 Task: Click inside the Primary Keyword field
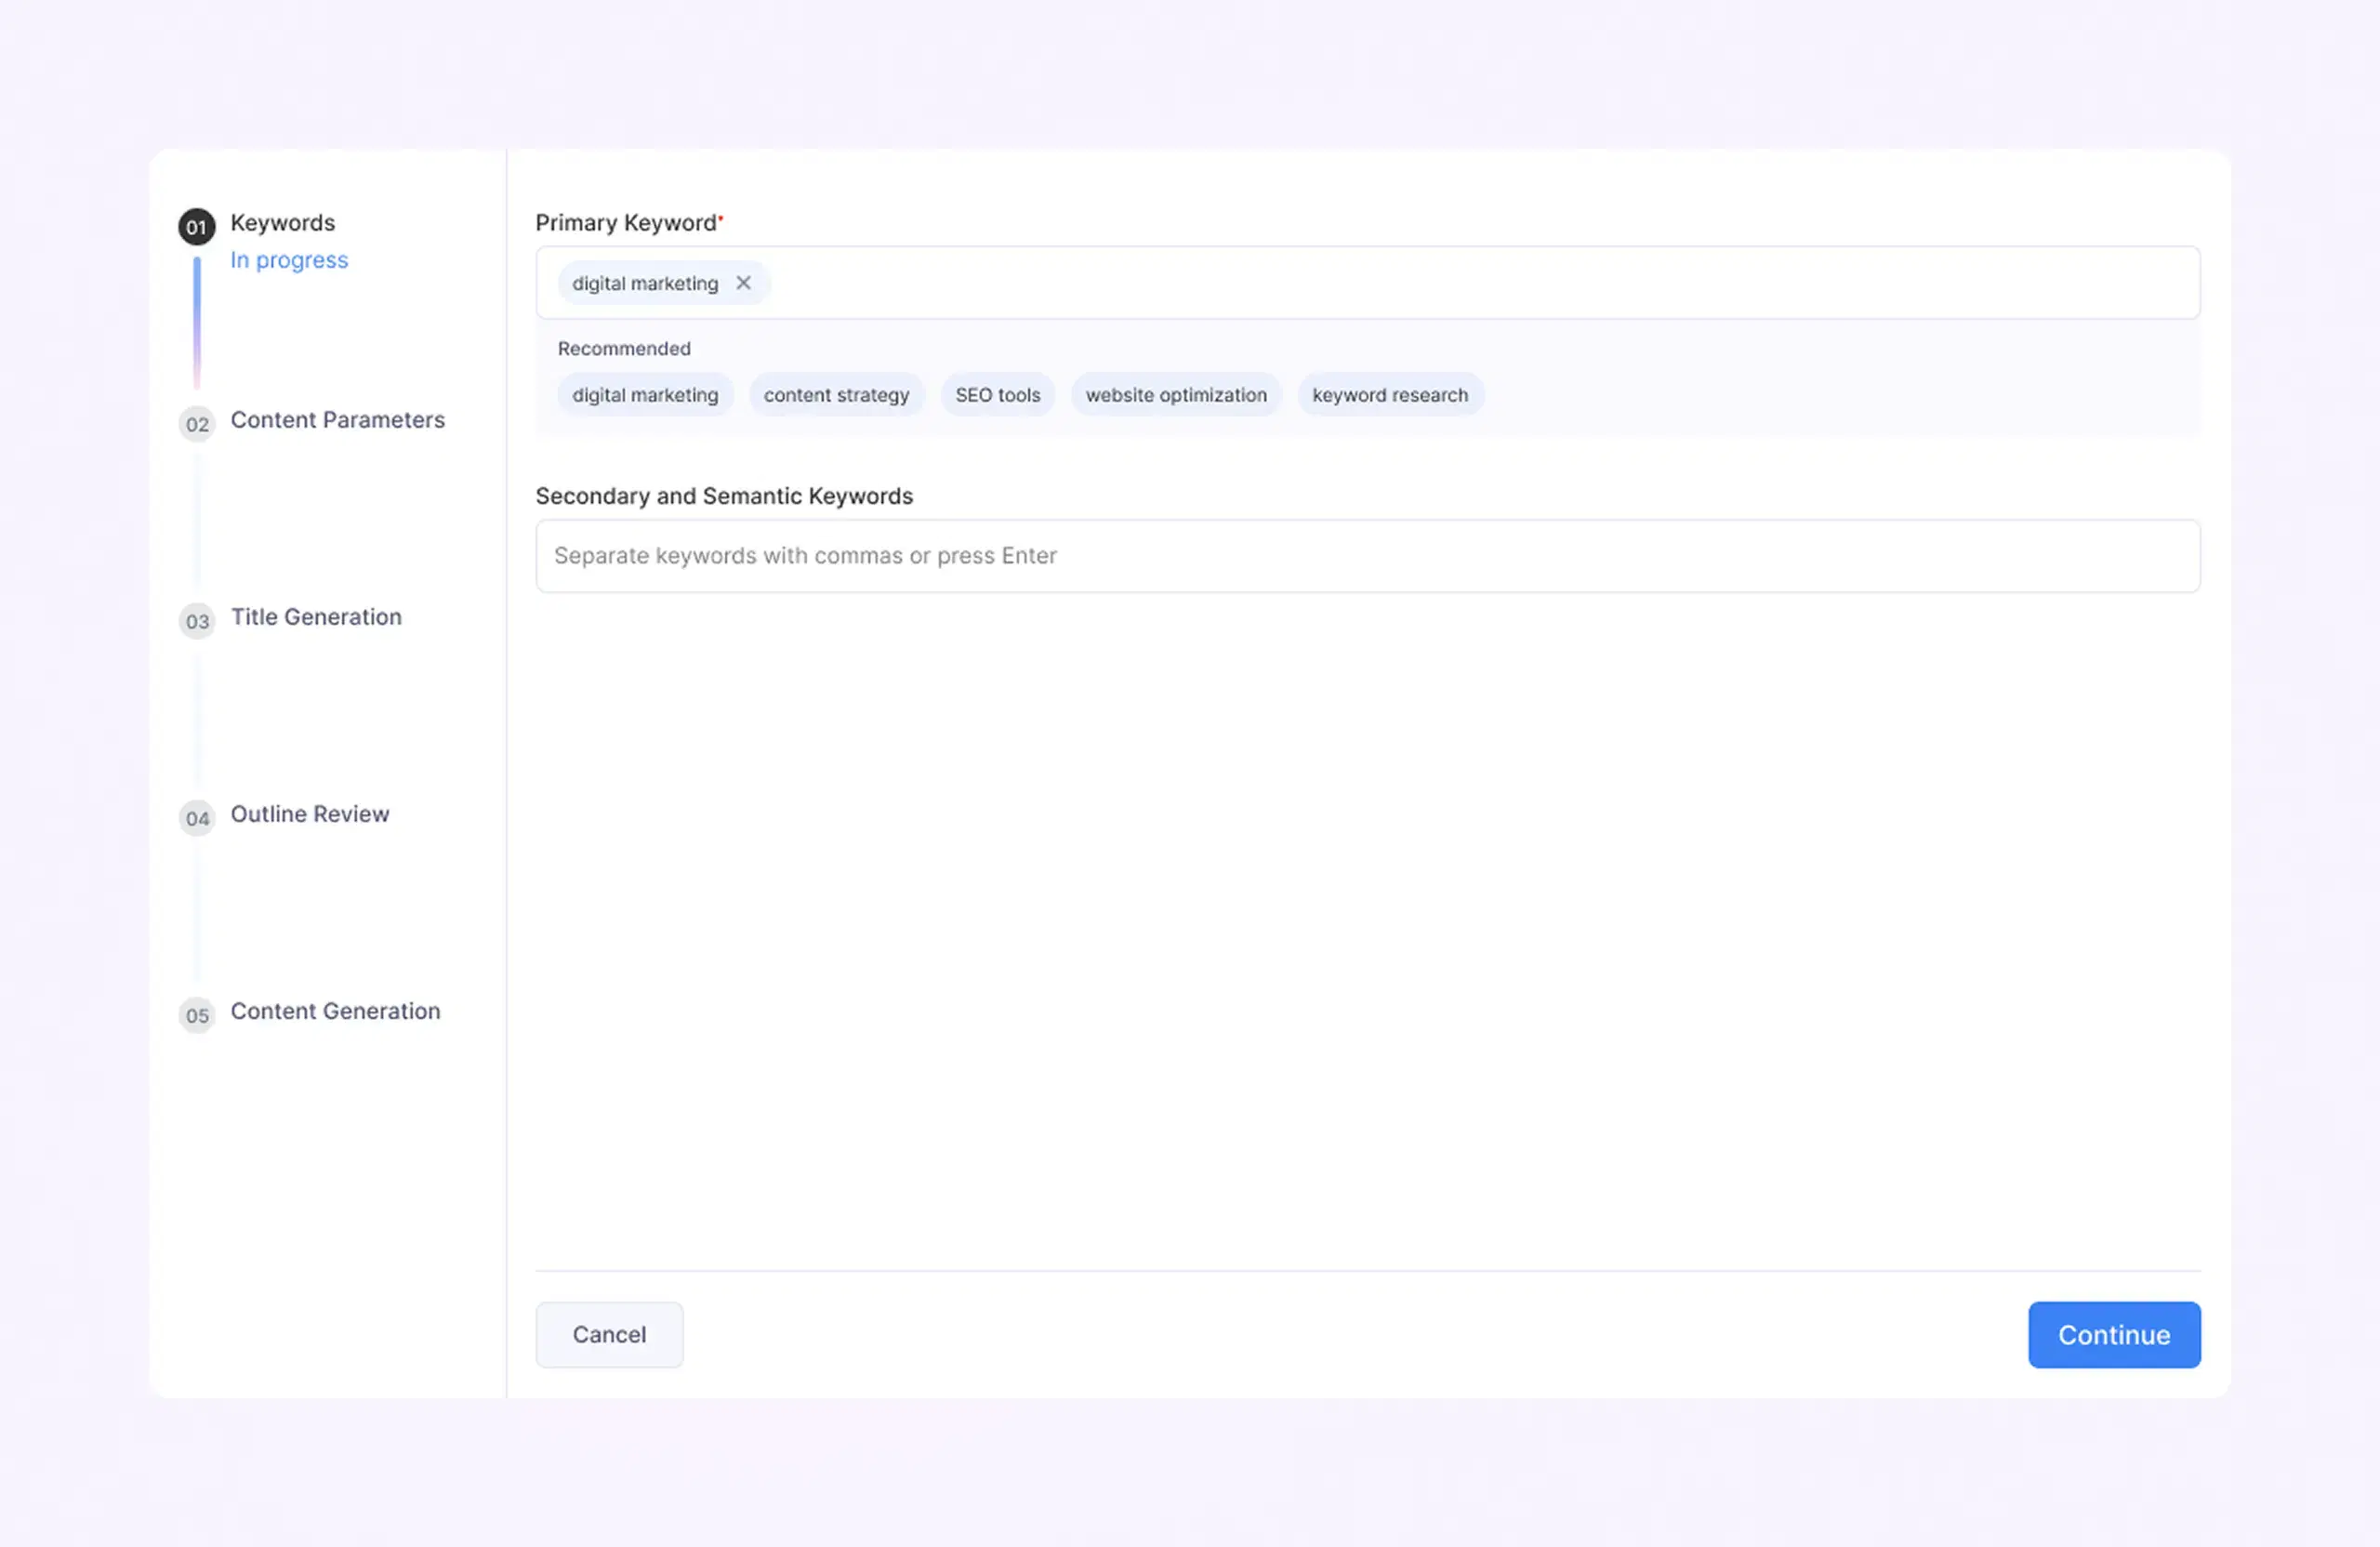pyautogui.click(x=1400, y=283)
